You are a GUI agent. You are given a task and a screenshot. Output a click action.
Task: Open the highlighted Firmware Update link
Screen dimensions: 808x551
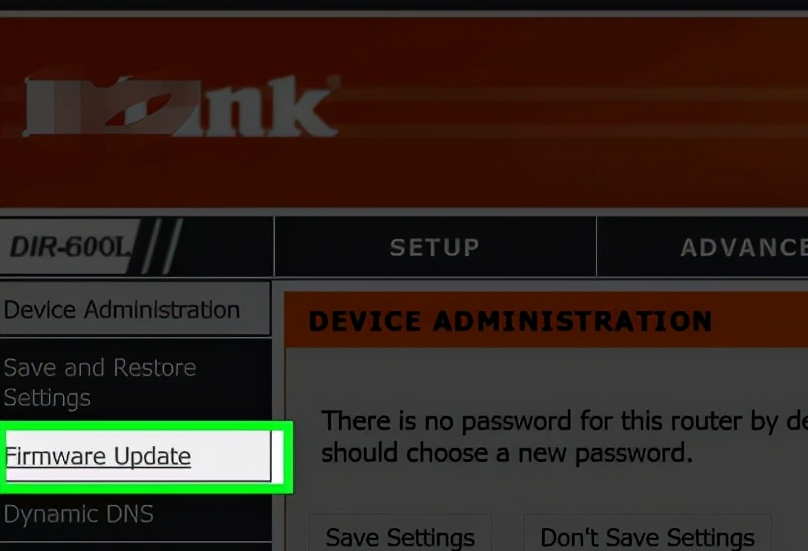pyautogui.click(x=98, y=457)
